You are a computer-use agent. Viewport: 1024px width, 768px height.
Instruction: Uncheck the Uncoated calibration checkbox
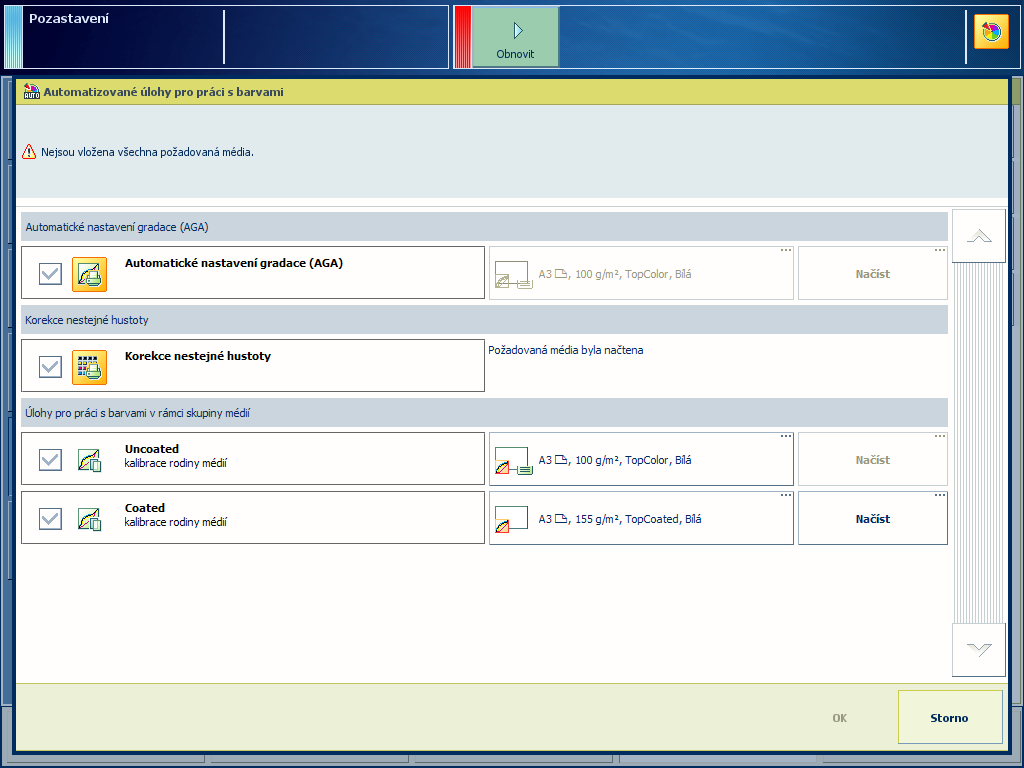(x=50, y=460)
